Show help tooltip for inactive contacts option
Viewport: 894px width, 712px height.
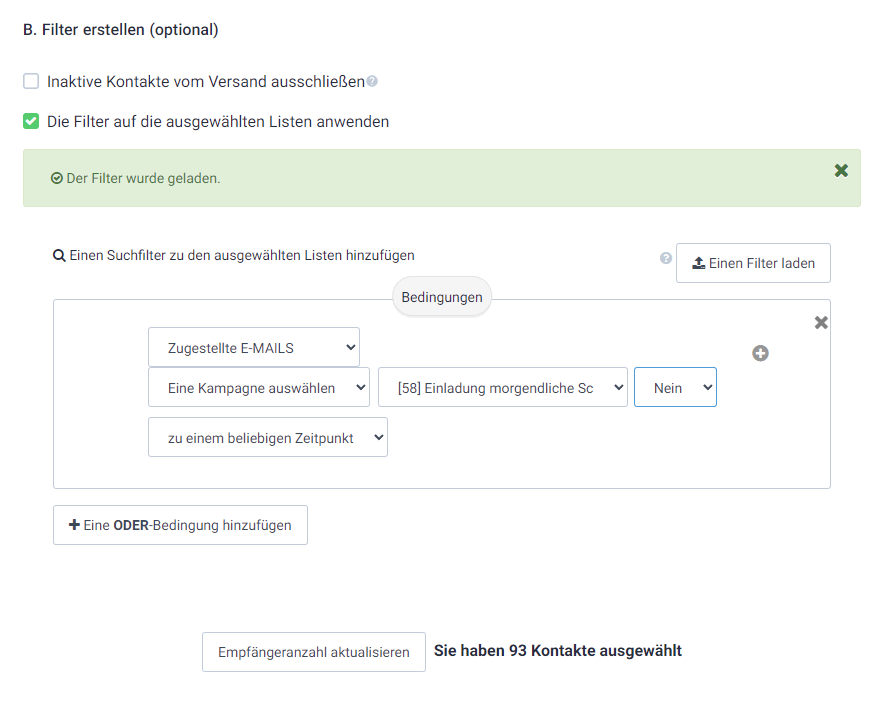[372, 82]
